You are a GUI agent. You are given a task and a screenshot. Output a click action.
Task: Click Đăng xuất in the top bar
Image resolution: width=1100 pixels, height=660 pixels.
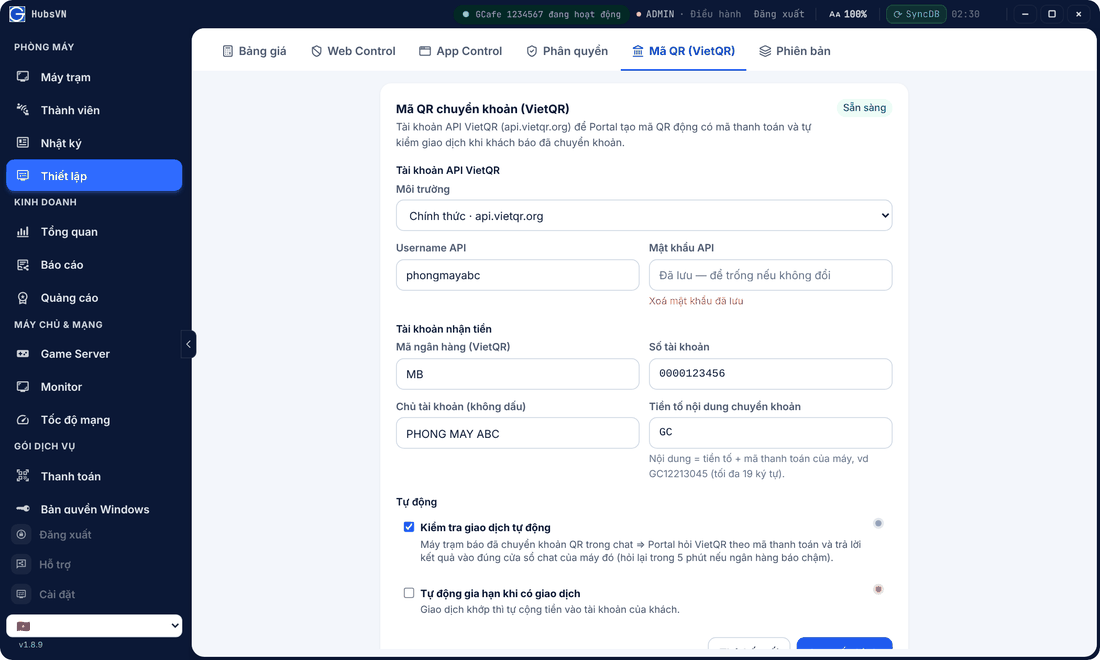(x=779, y=14)
